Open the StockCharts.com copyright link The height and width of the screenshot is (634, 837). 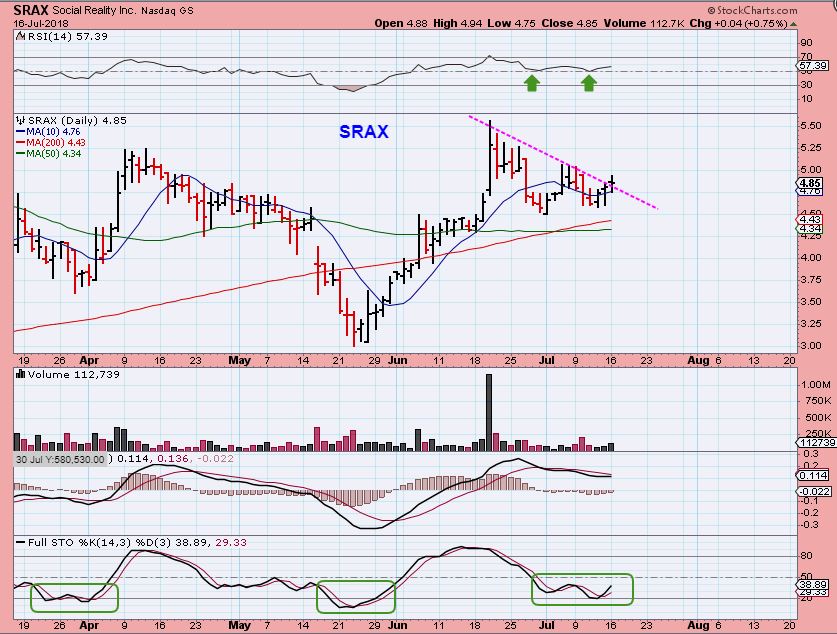tap(753, 10)
